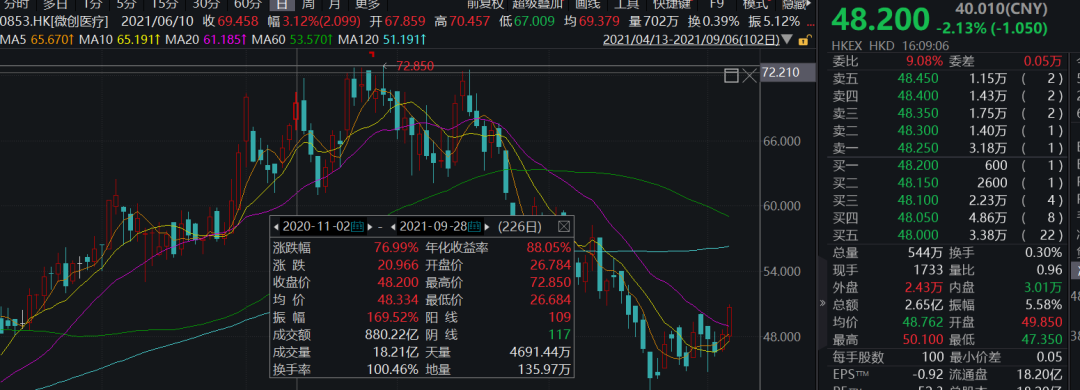Select the 5分 five-minute period tab
Viewport: 1080px width, 390px height.
(x=127, y=4)
